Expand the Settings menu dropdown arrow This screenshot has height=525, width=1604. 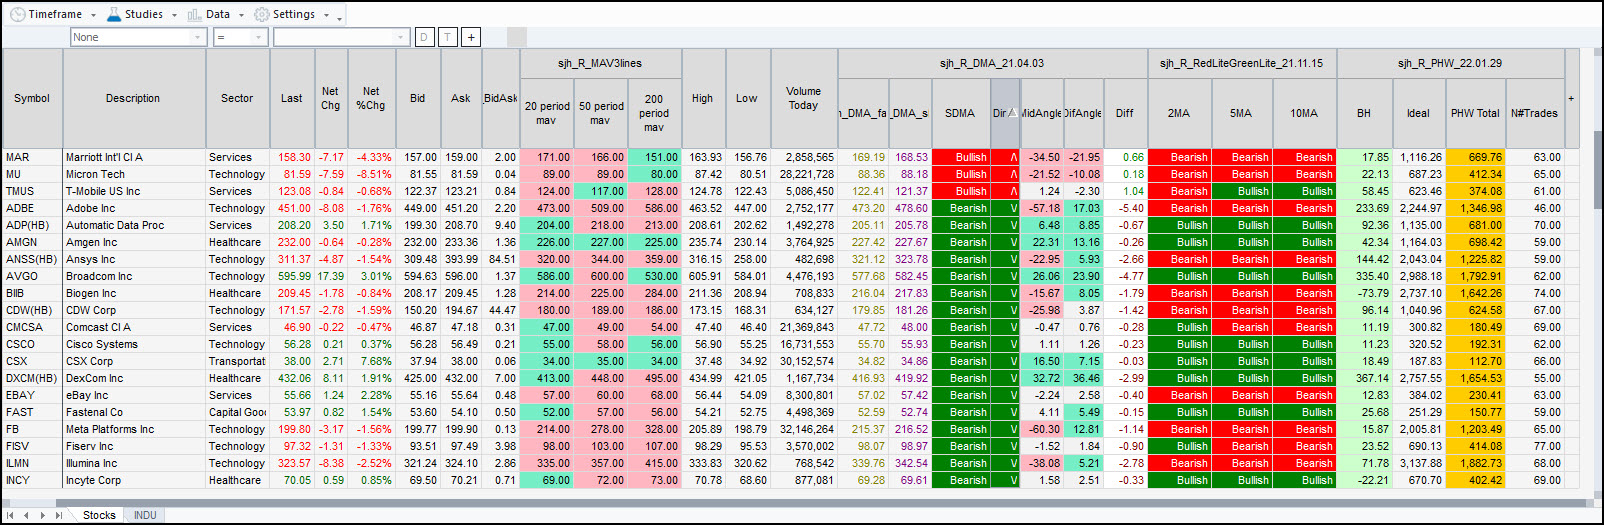[326, 15]
